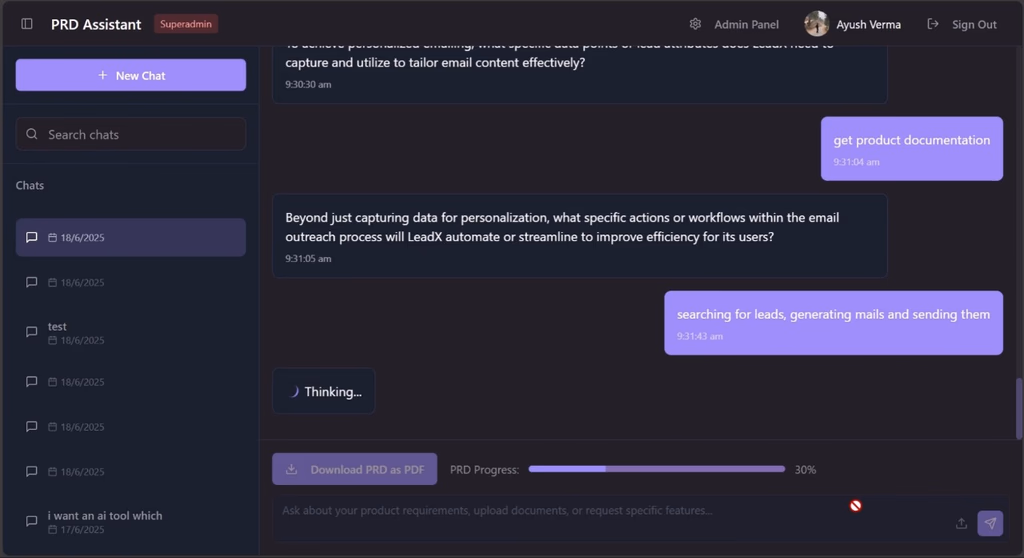Click the 9:31:05 am timestamp
Image resolution: width=1024 pixels, height=558 pixels.
[308, 259]
